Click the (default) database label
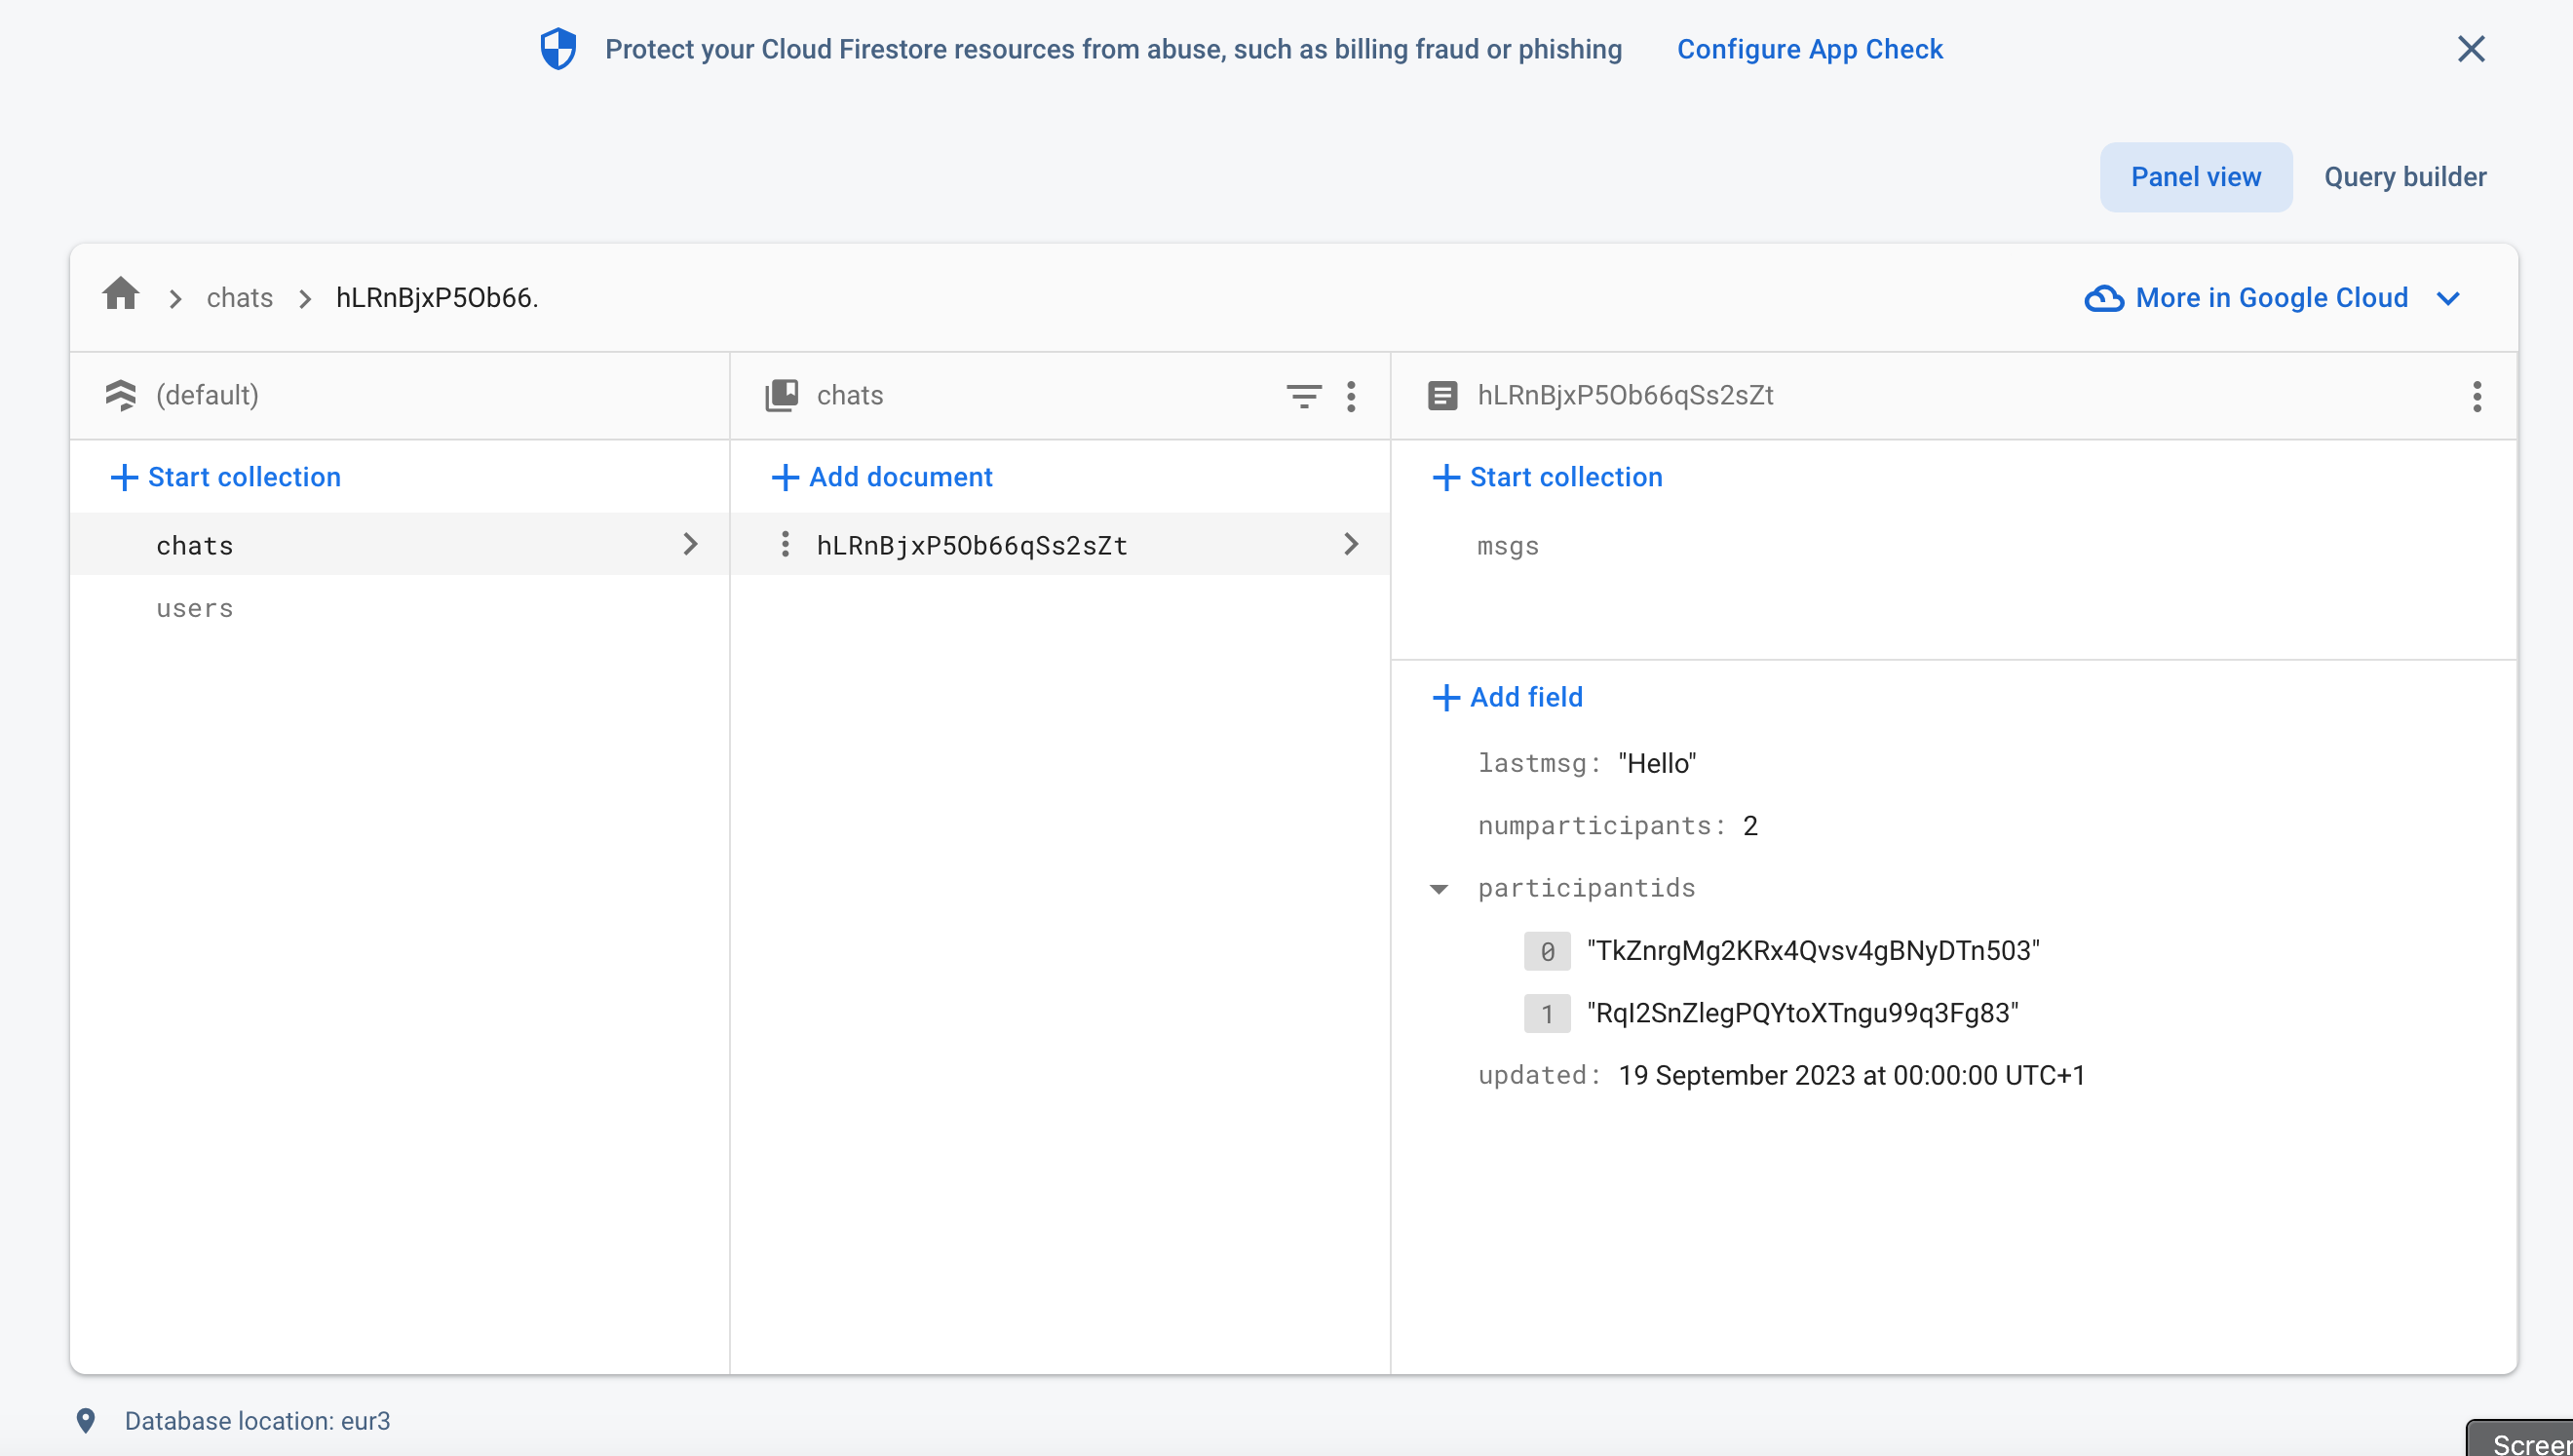The height and width of the screenshot is (1456, 2573). click(x=207, y=396)
